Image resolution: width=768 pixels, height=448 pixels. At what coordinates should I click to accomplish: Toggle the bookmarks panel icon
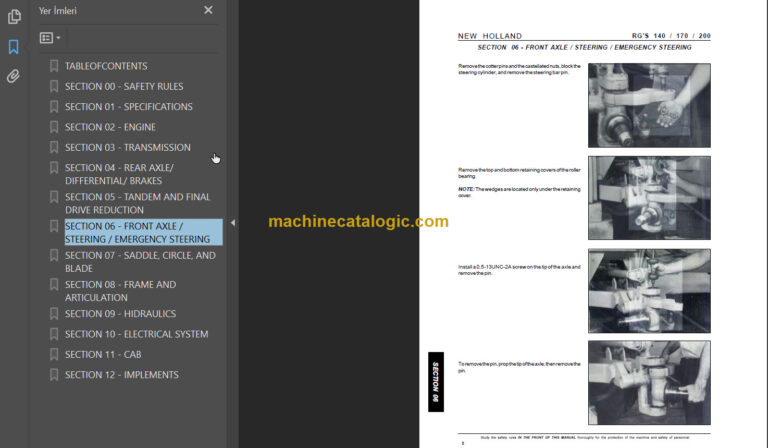[14, 47]
